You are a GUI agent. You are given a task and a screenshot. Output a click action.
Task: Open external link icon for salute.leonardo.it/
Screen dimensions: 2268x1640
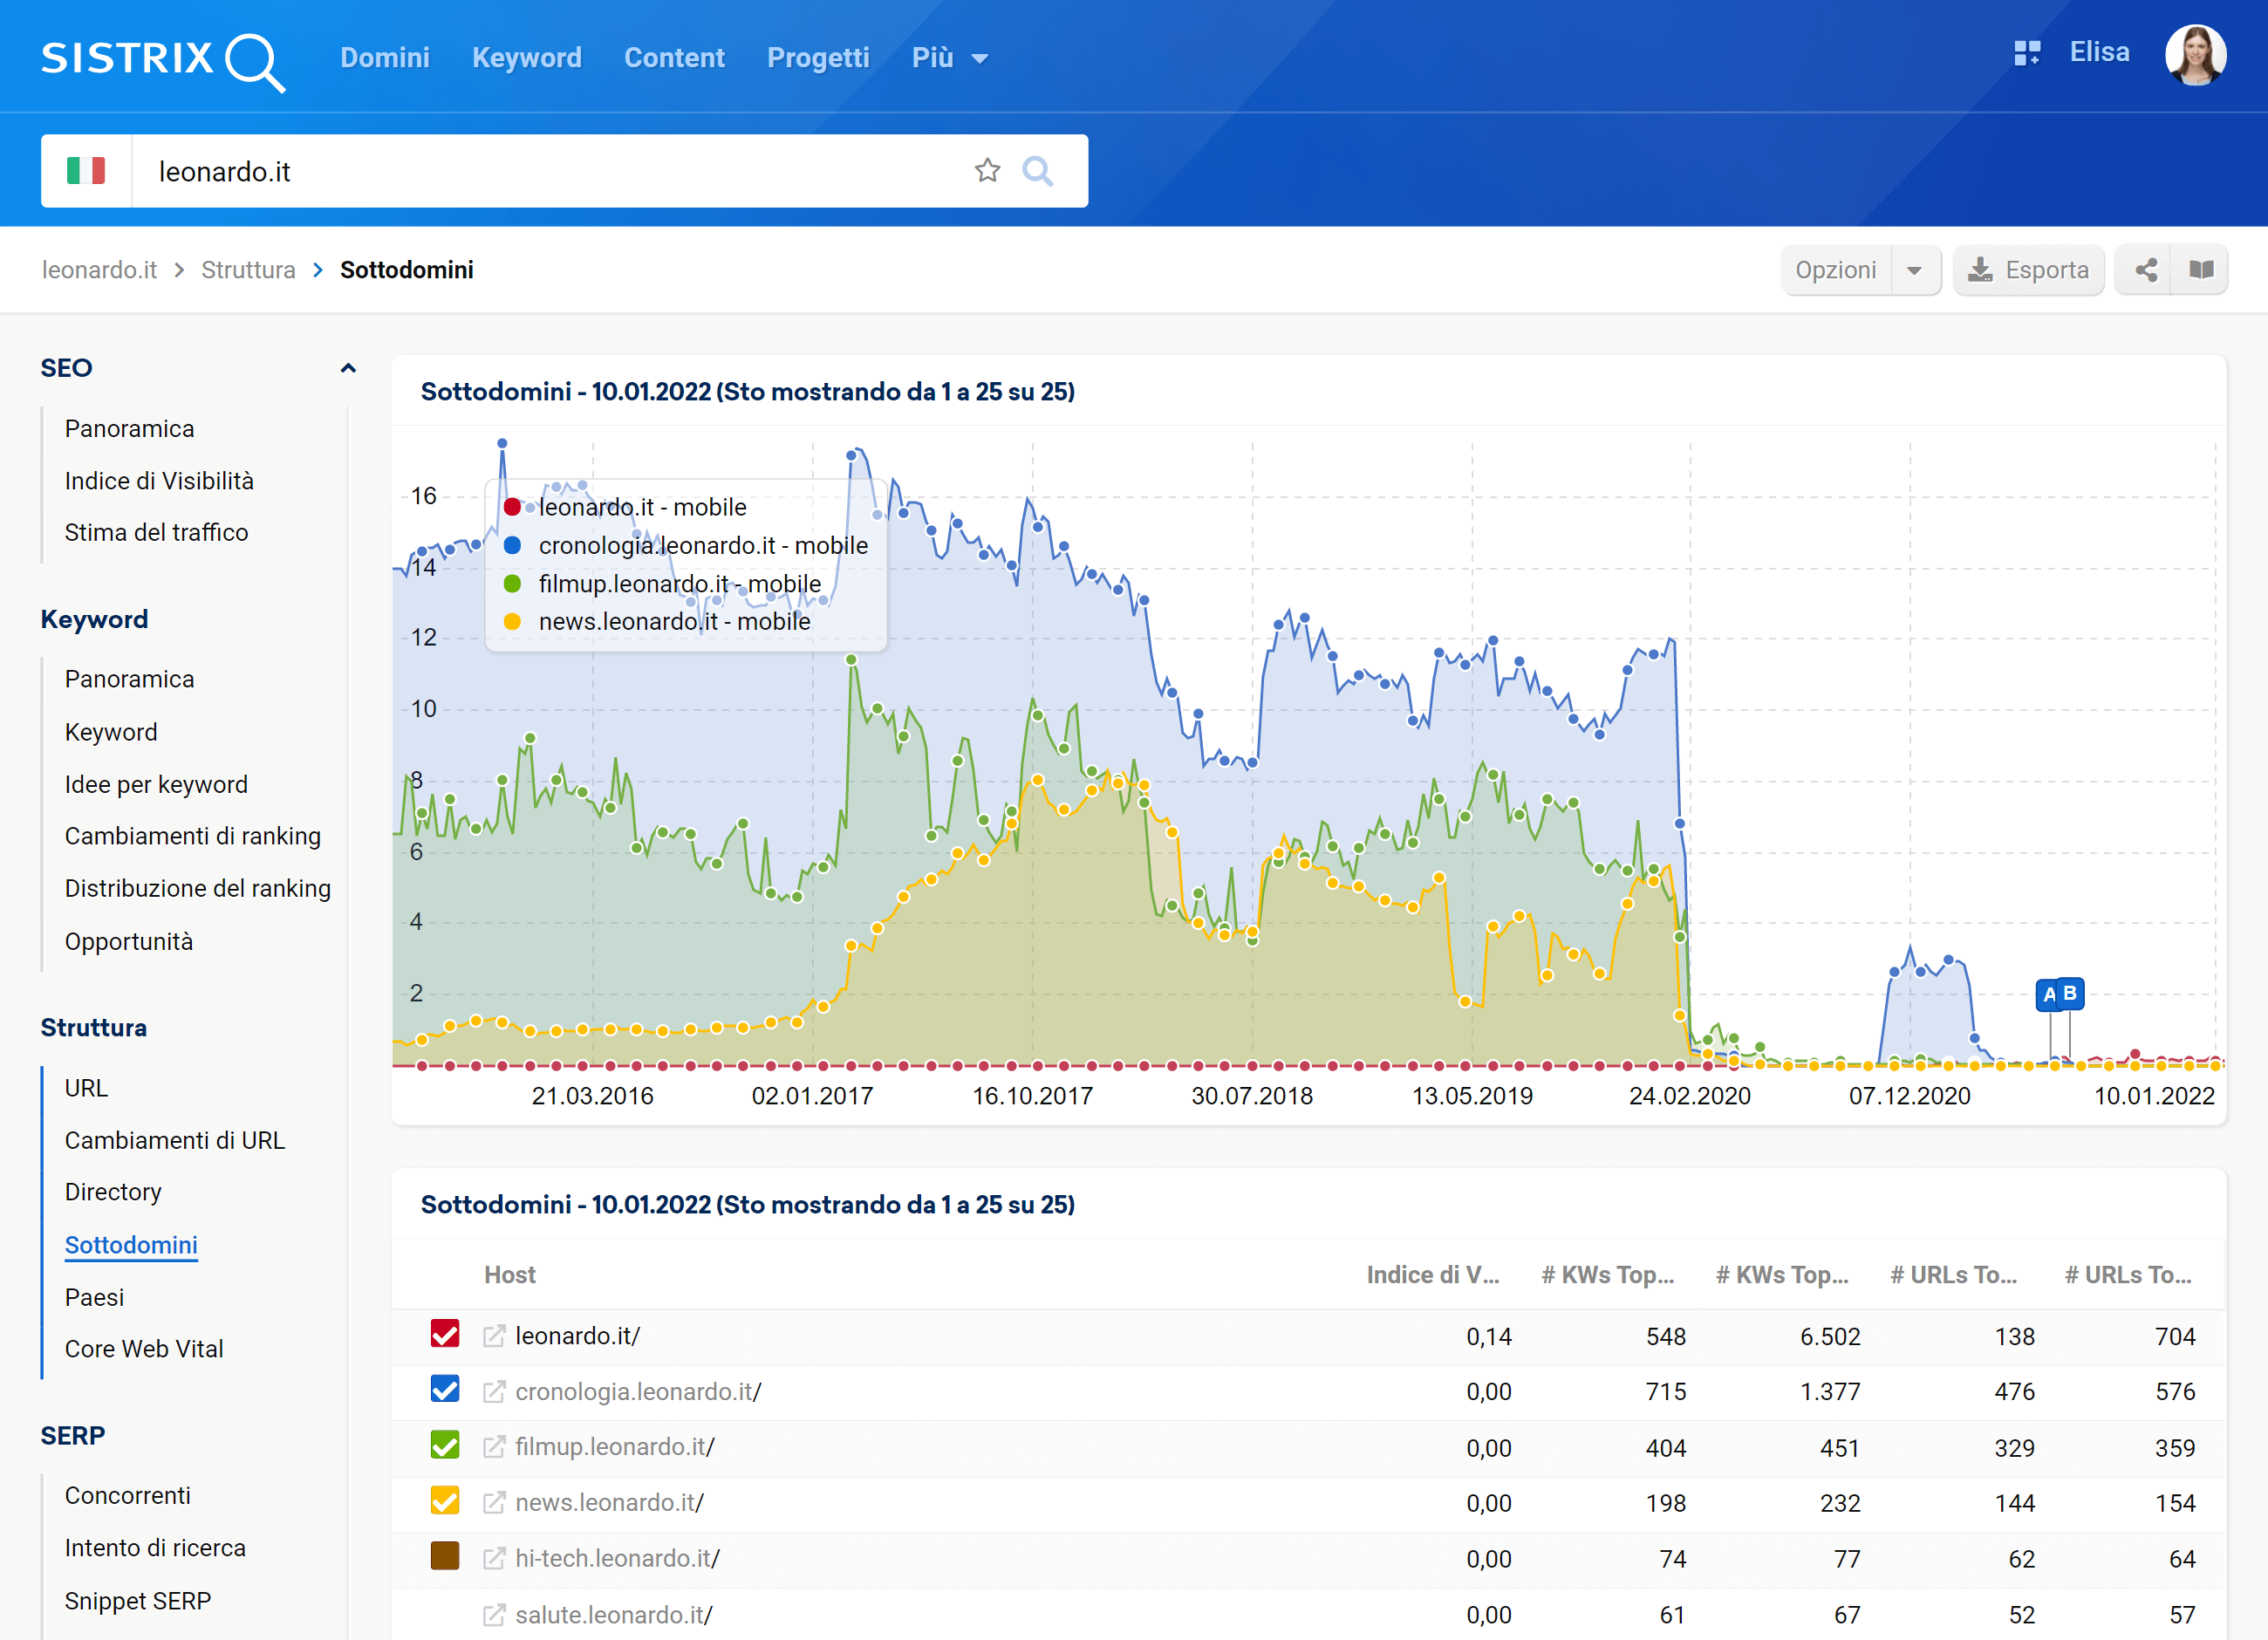point(494,1615)
